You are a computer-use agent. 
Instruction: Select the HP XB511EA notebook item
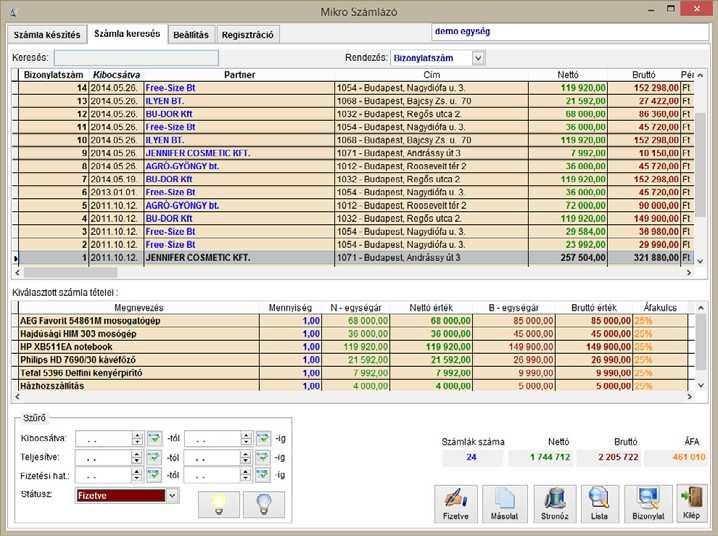(x=354, y=347)
